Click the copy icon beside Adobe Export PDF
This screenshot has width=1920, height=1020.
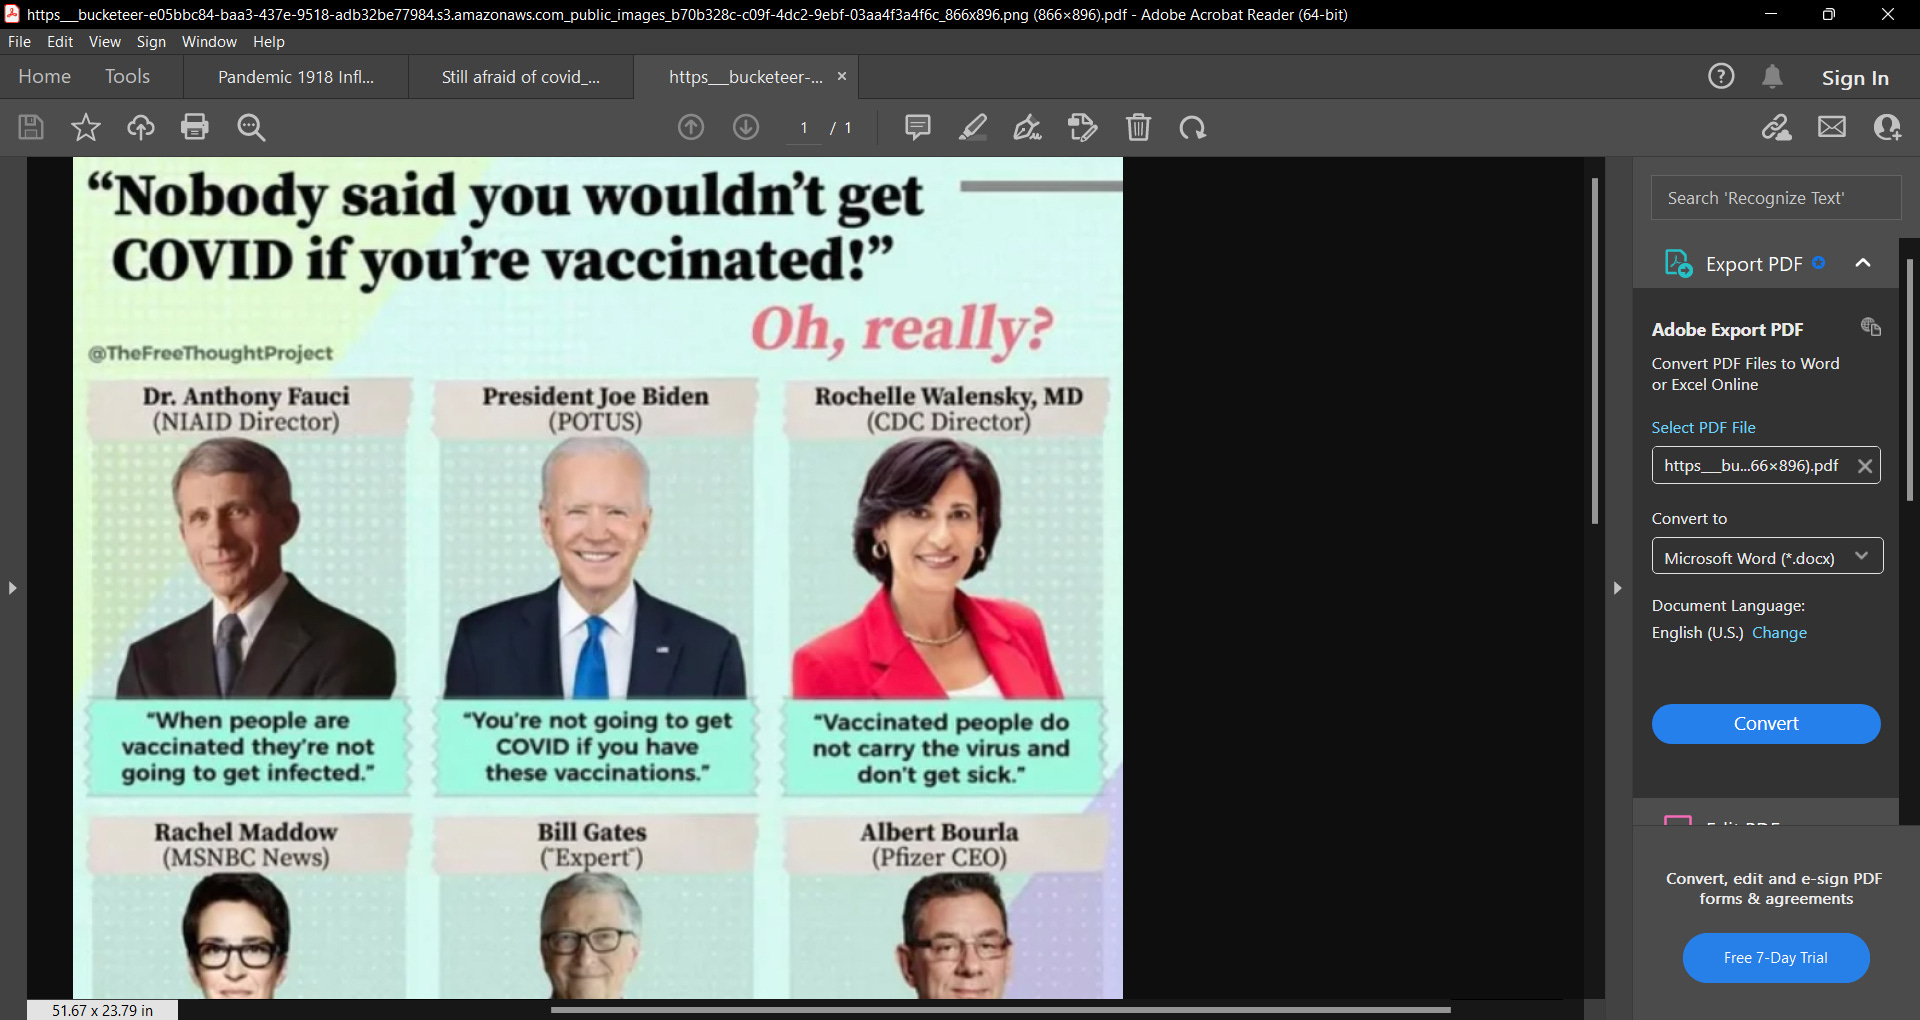point(1871,327)
